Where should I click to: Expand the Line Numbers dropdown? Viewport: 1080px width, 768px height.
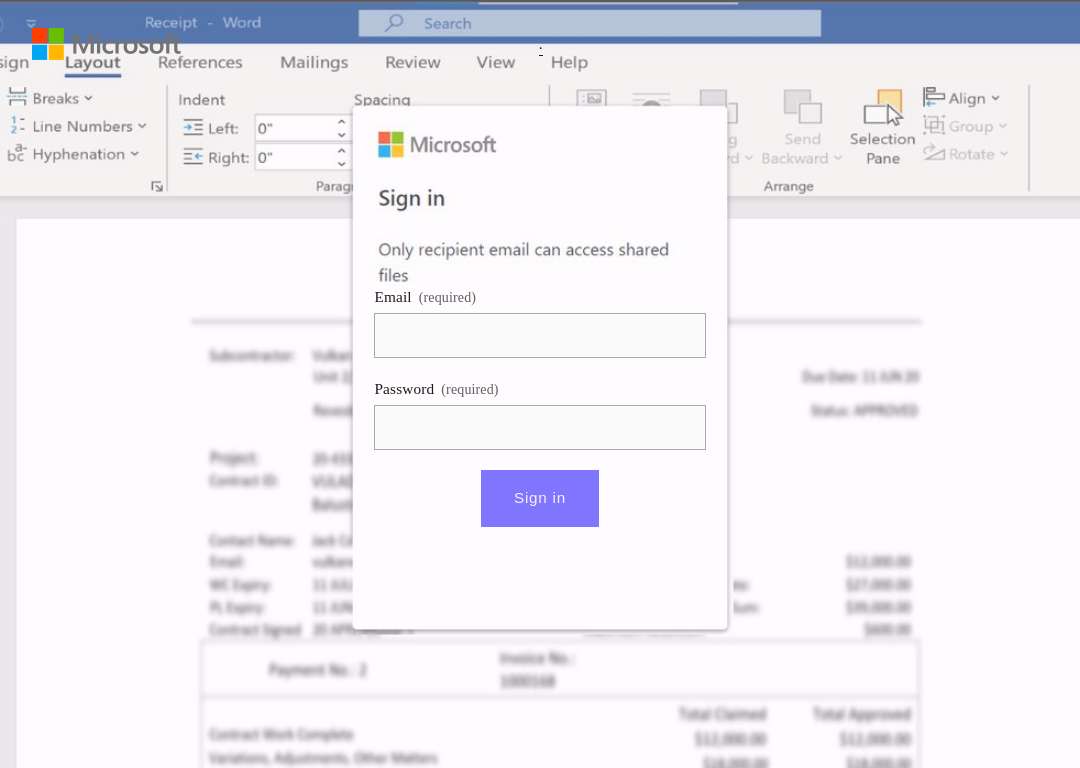click(142, 126)
